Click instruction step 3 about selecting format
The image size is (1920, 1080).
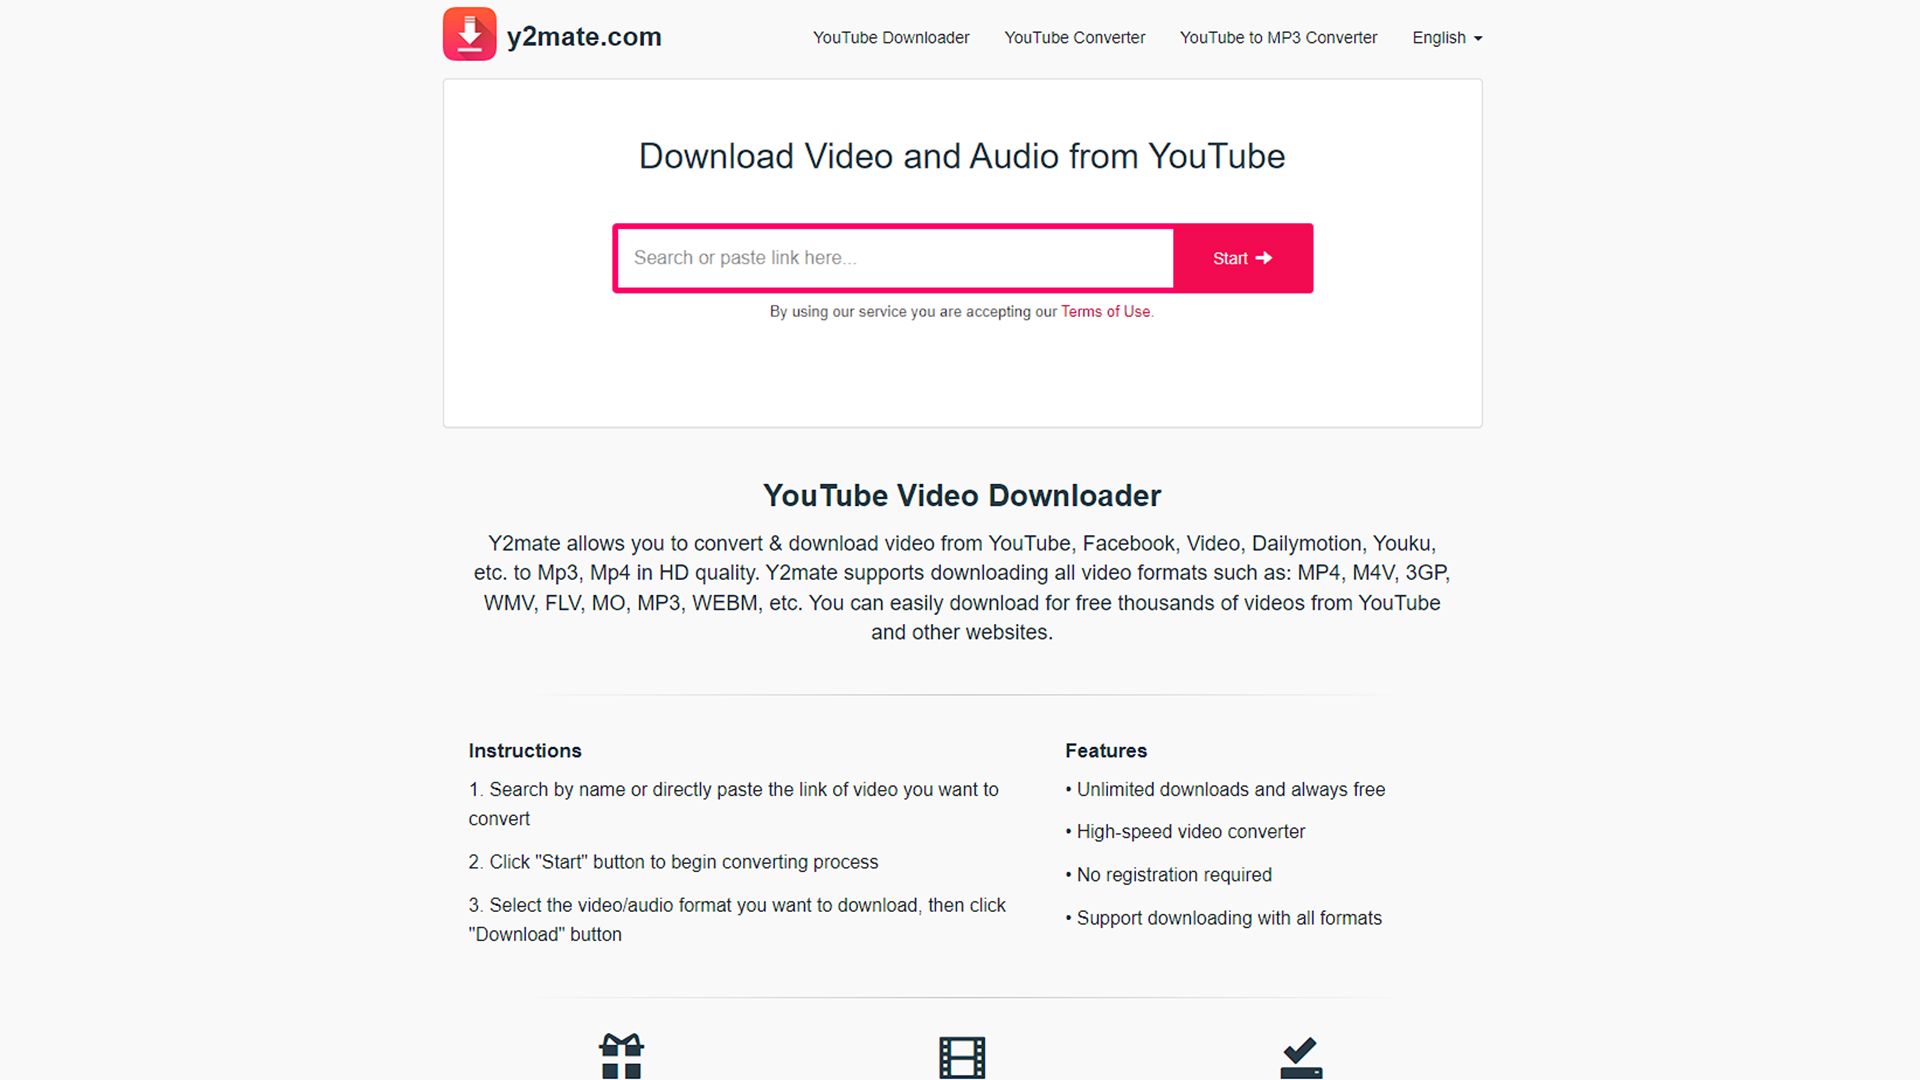[737, 920]
